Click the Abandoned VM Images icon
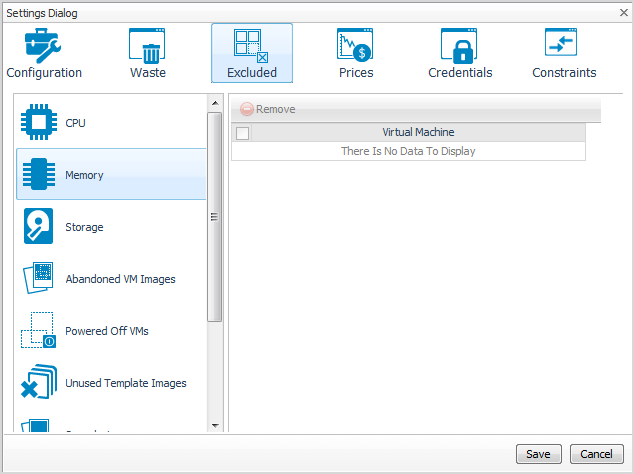 (x=38, y=278)
